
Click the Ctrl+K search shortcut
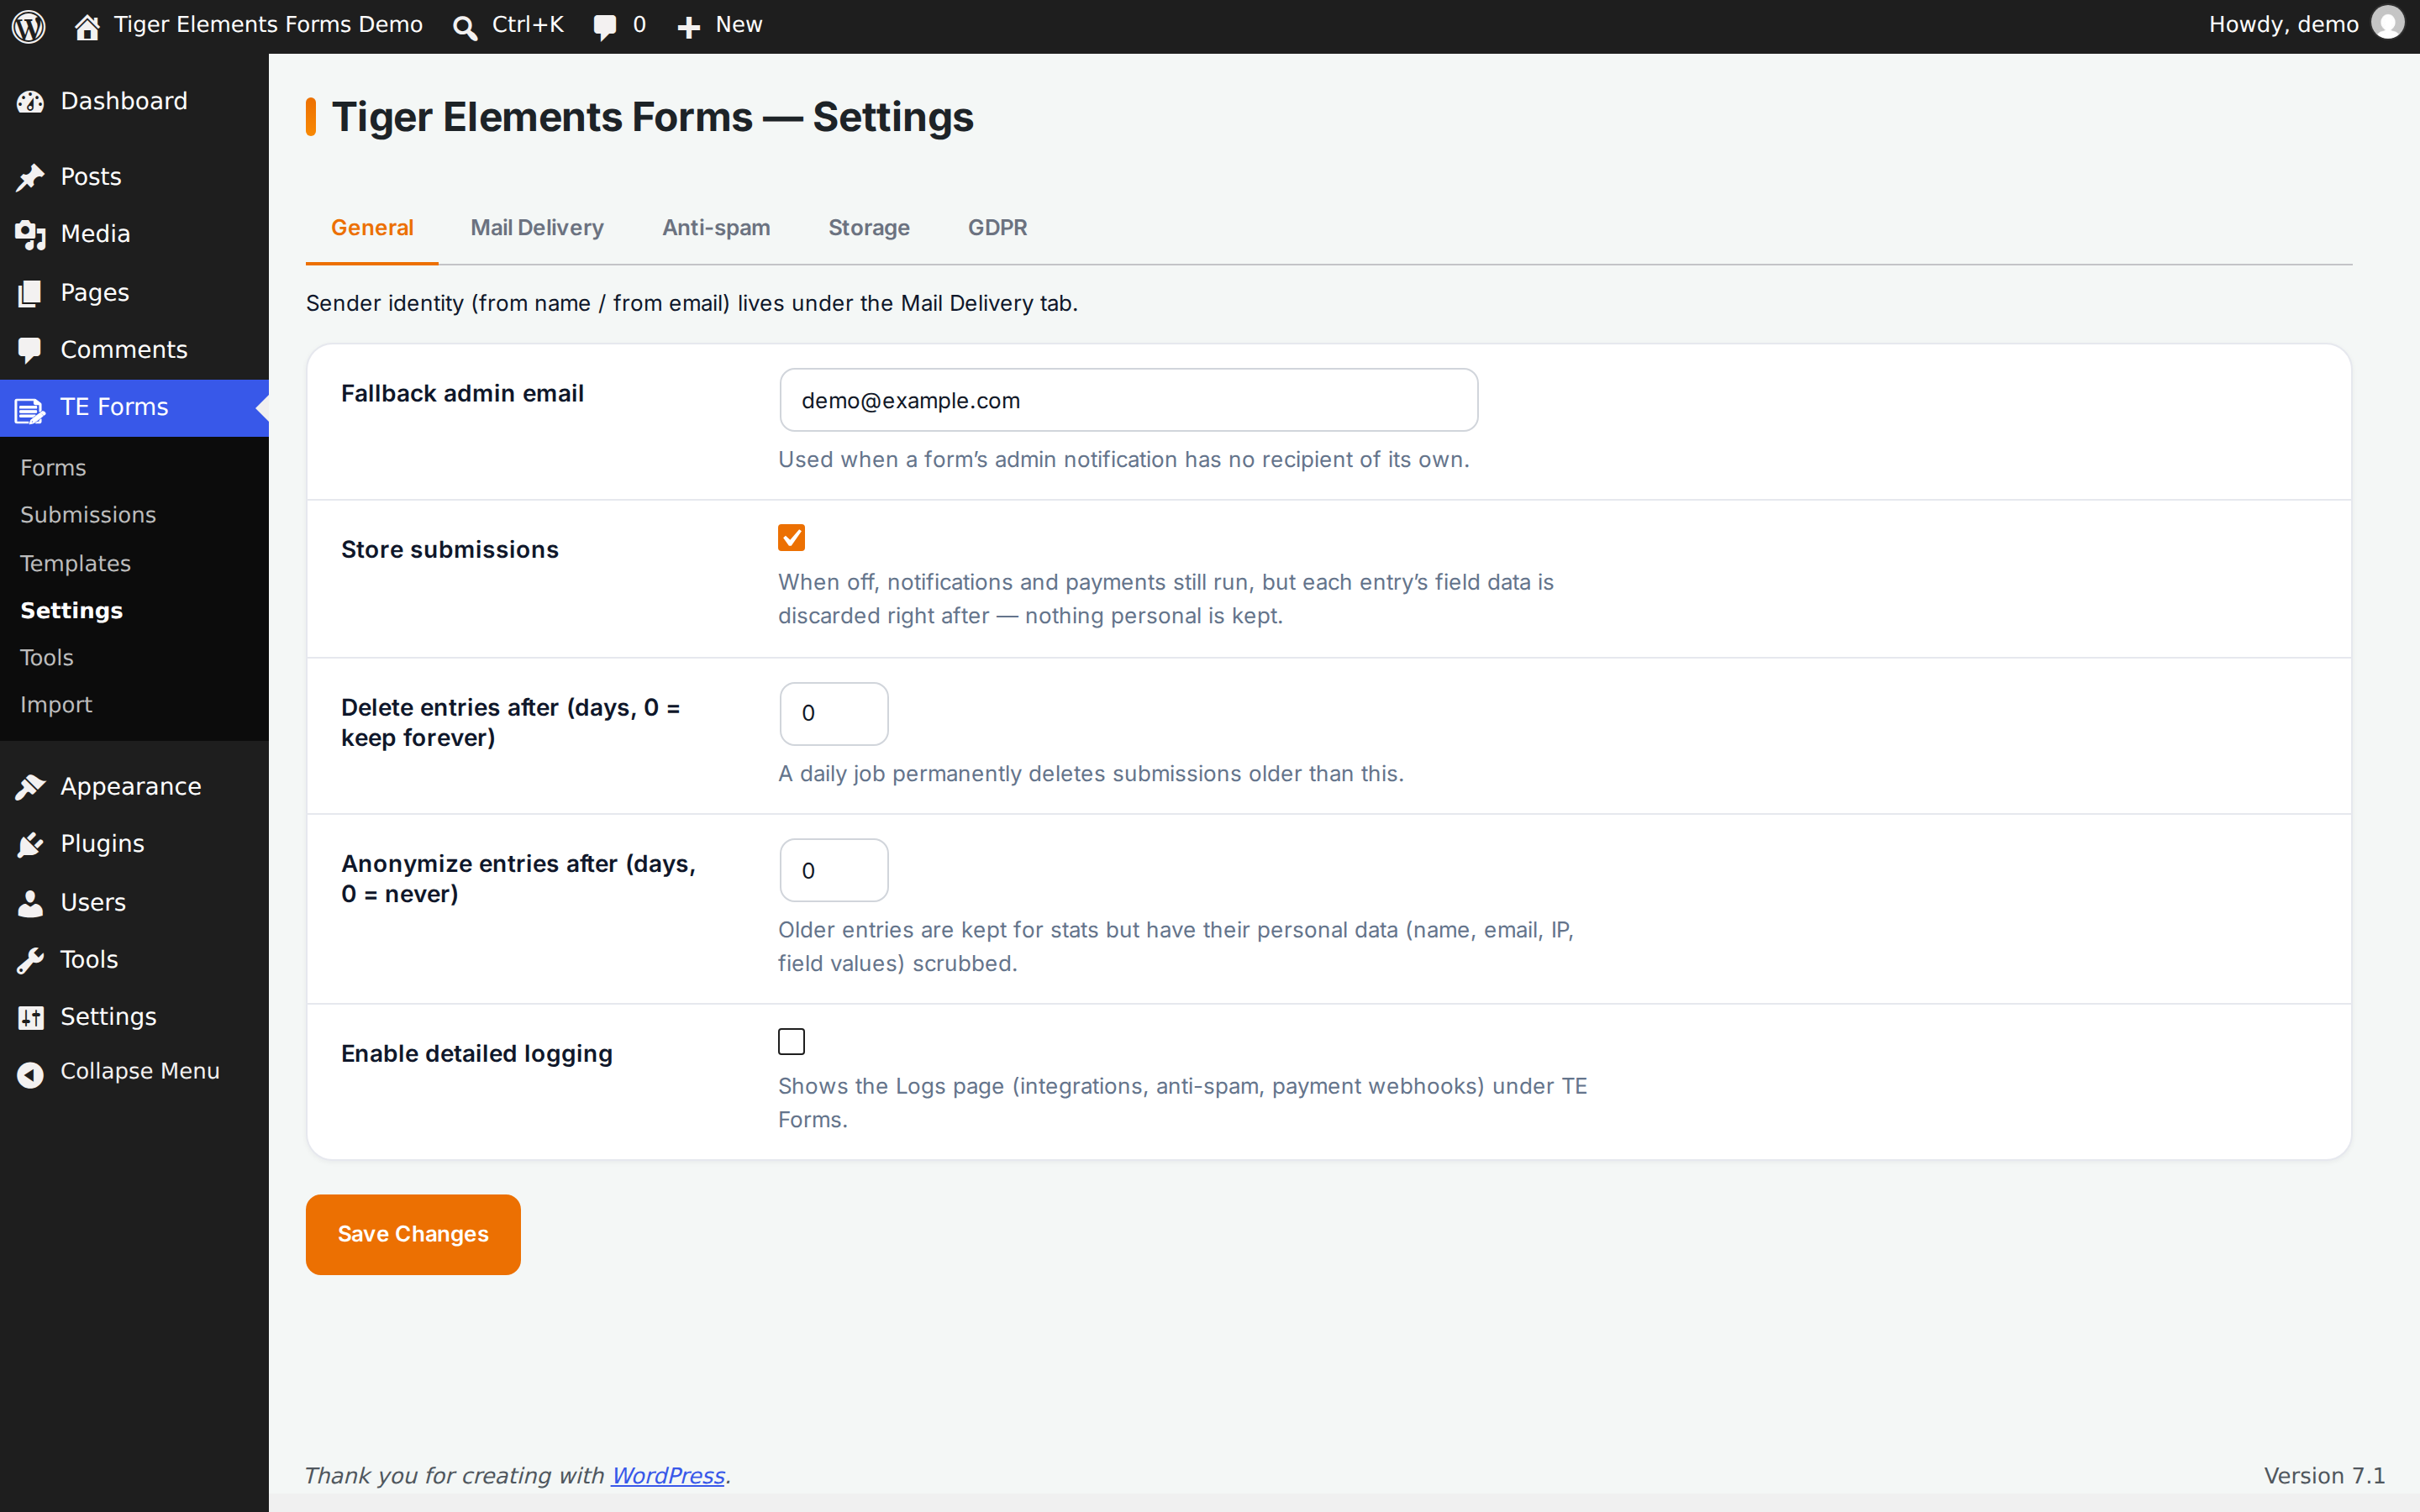527,25
